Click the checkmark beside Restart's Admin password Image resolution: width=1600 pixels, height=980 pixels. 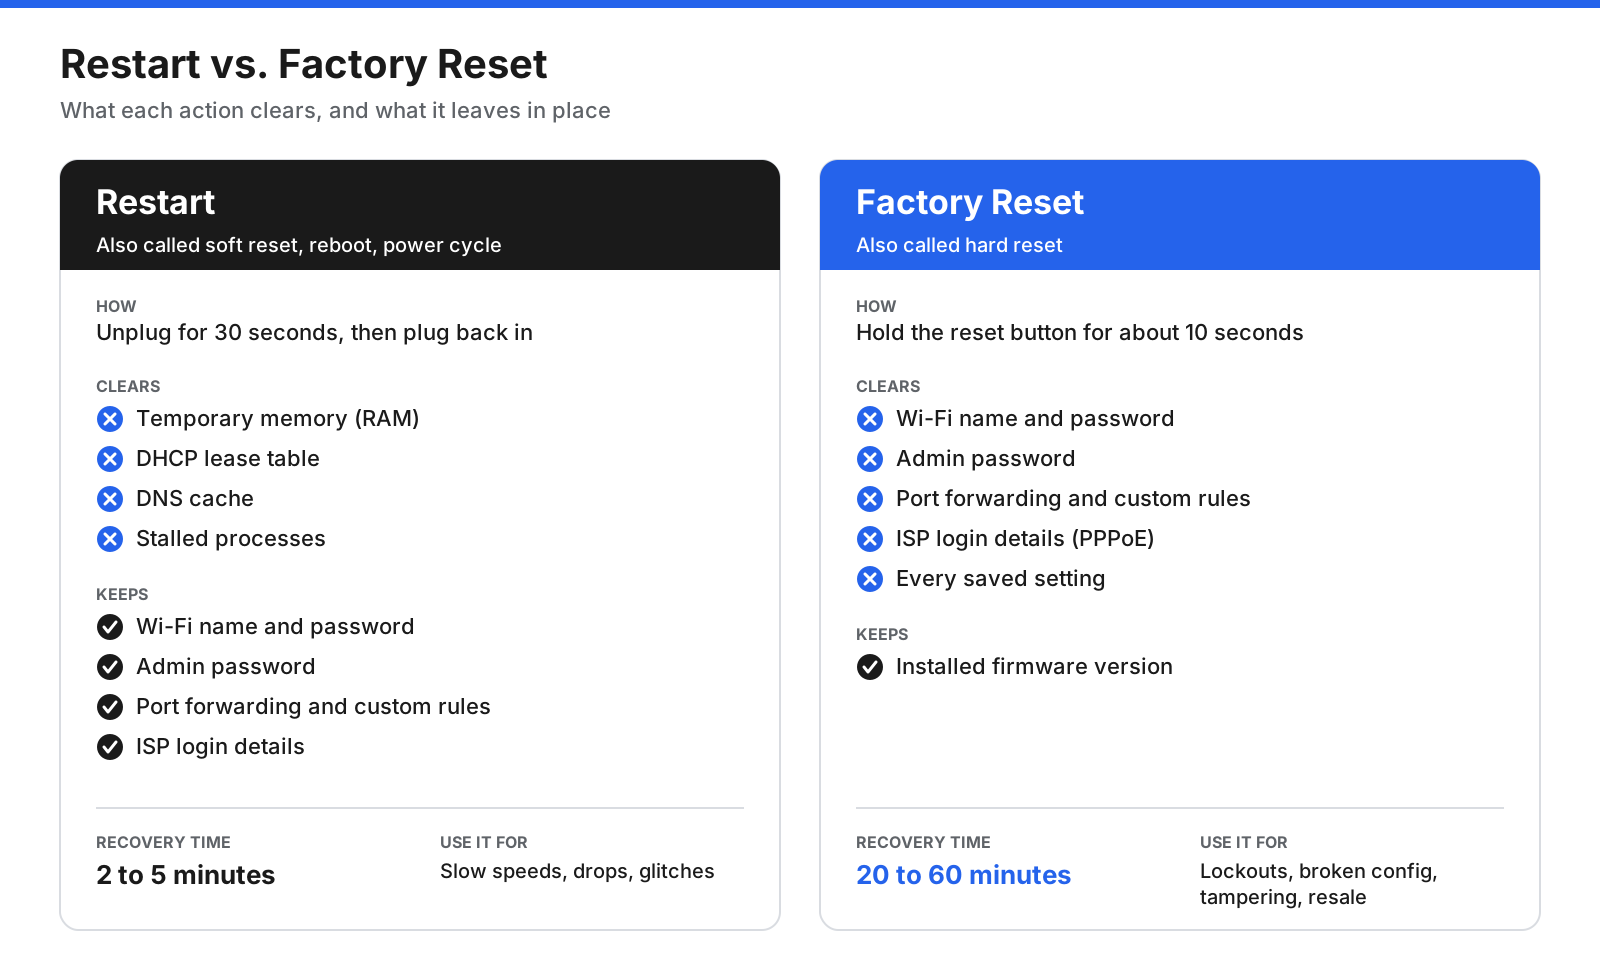click(110, 667)
